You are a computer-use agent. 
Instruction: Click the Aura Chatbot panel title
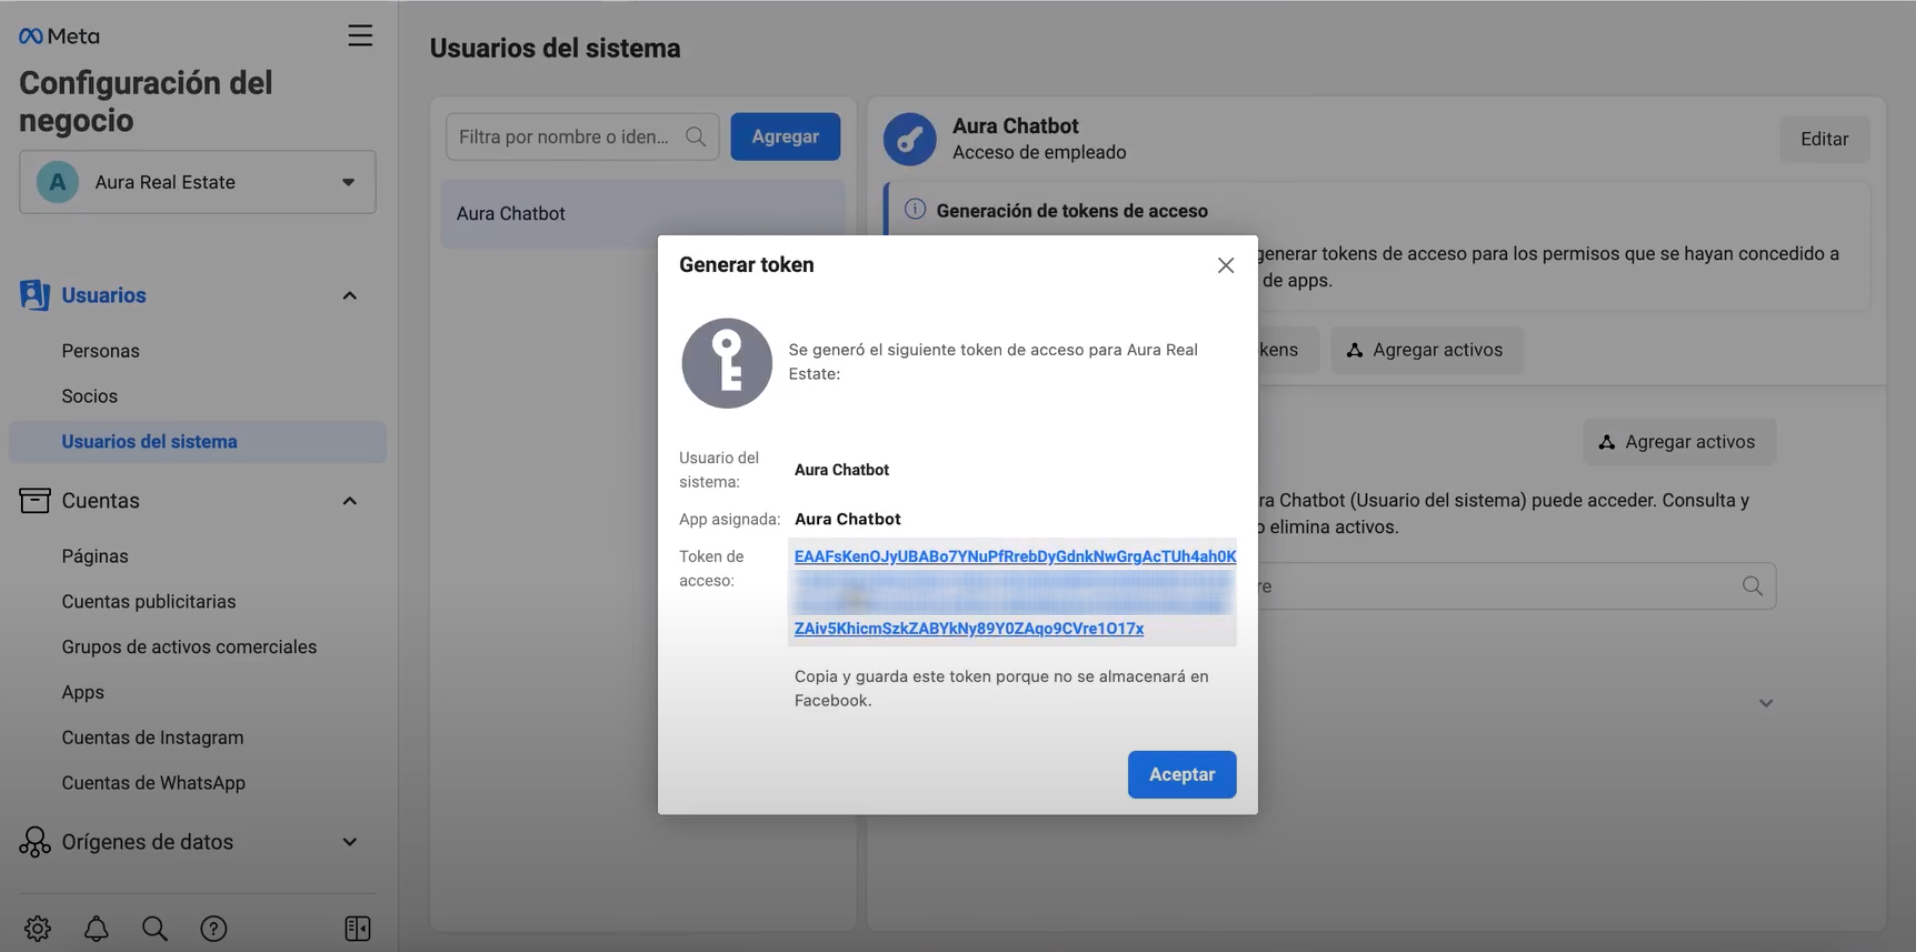click(1015, 126)
